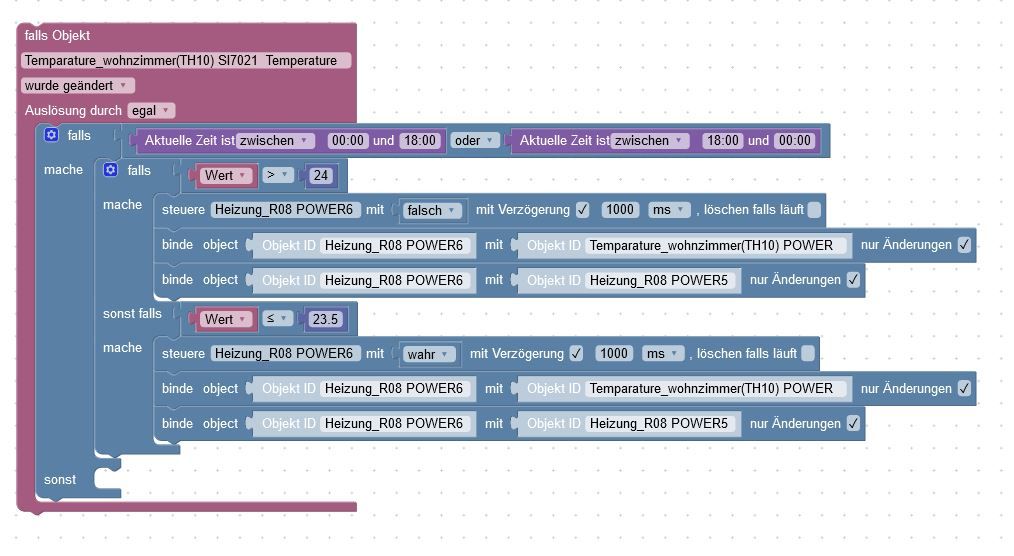Click the 'steuere' label in falsch row
Image resolution: width=1014 pixels, height=556 pixels.
point(183,209)
